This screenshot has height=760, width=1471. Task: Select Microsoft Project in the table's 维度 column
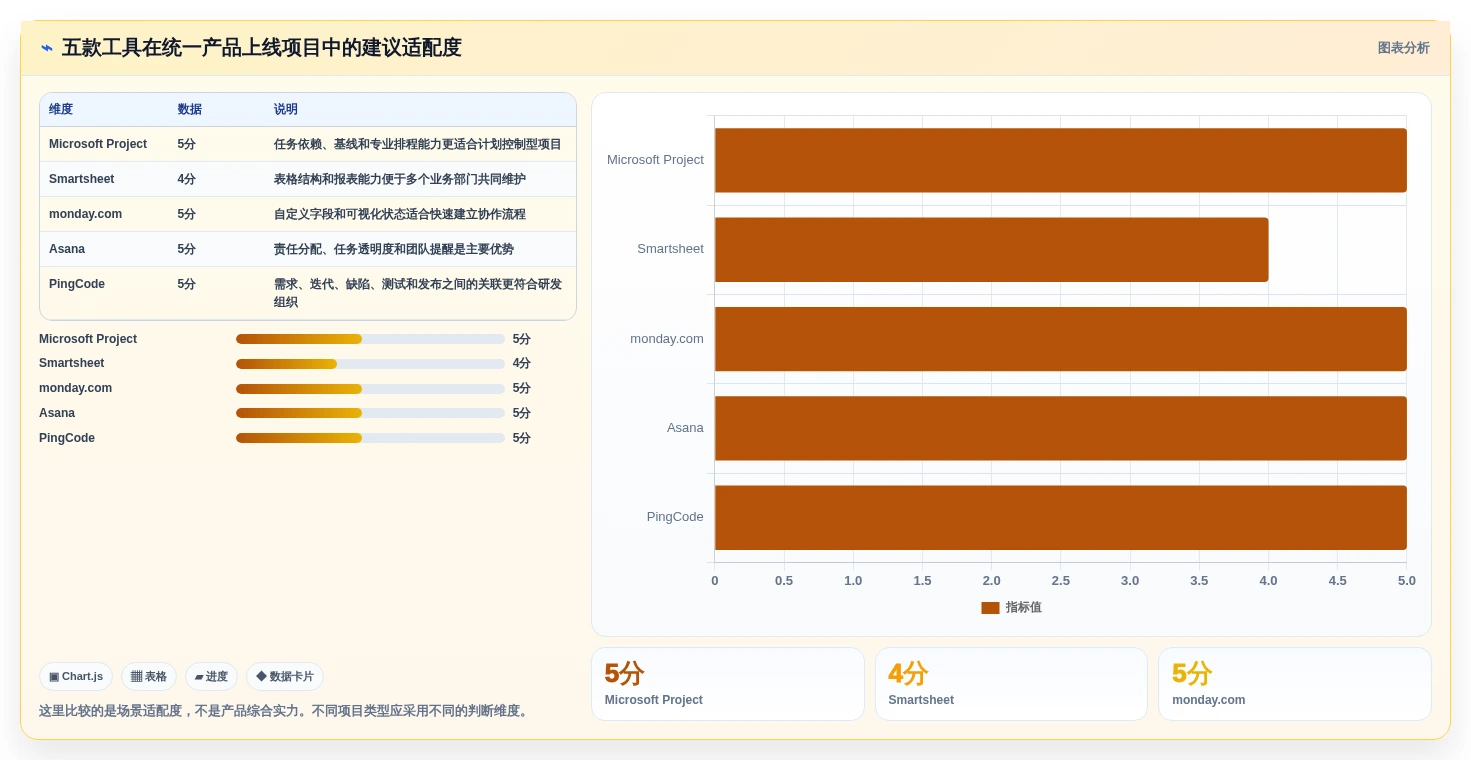[x=98, y=144]
